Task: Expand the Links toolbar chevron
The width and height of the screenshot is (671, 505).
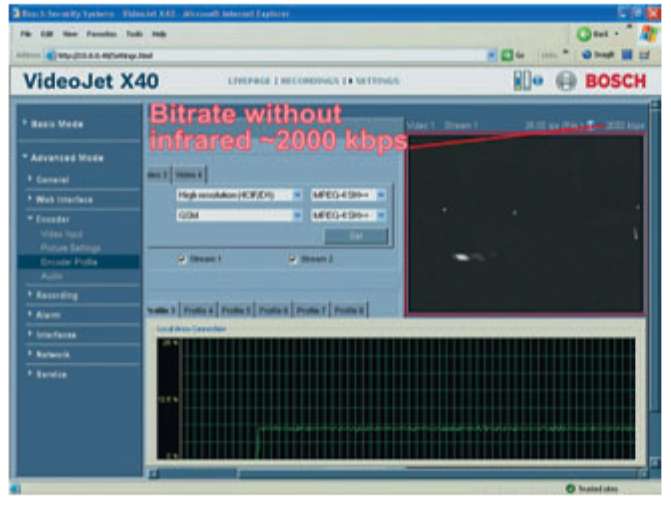Action: [565, 53]
